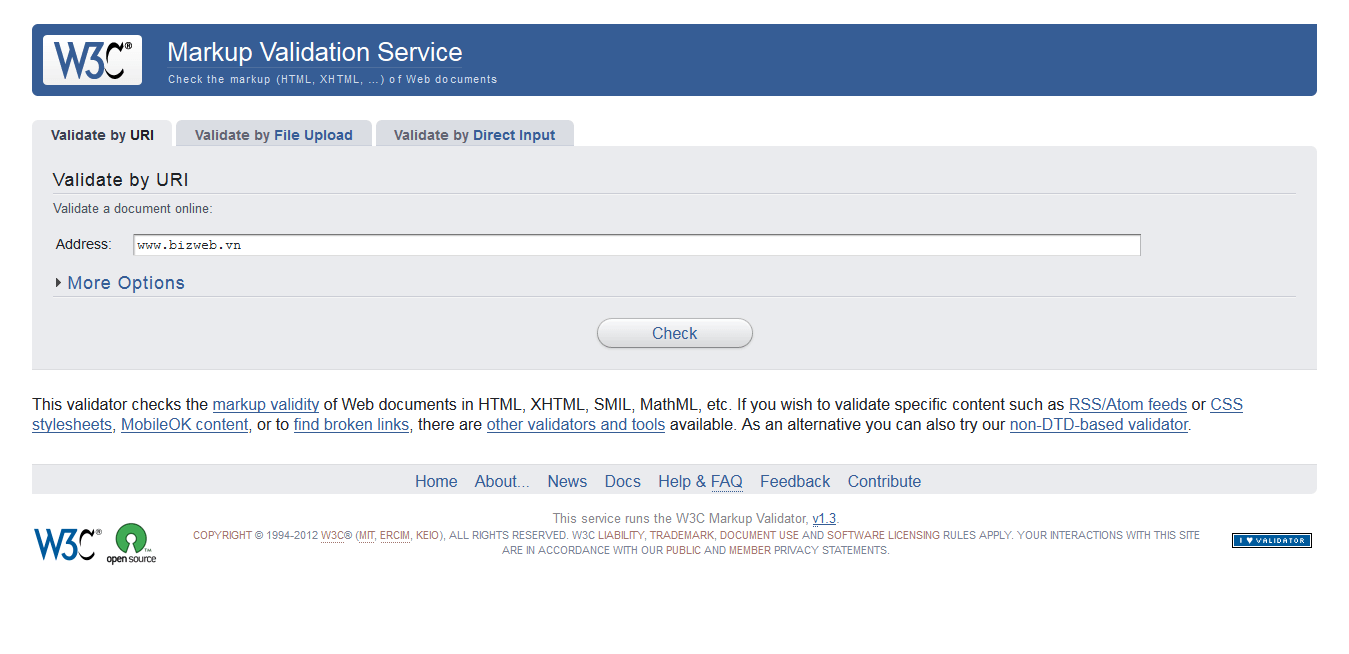Click the W3C logo in the footer
Screen dimensions: 1349x654
[68, 544]
